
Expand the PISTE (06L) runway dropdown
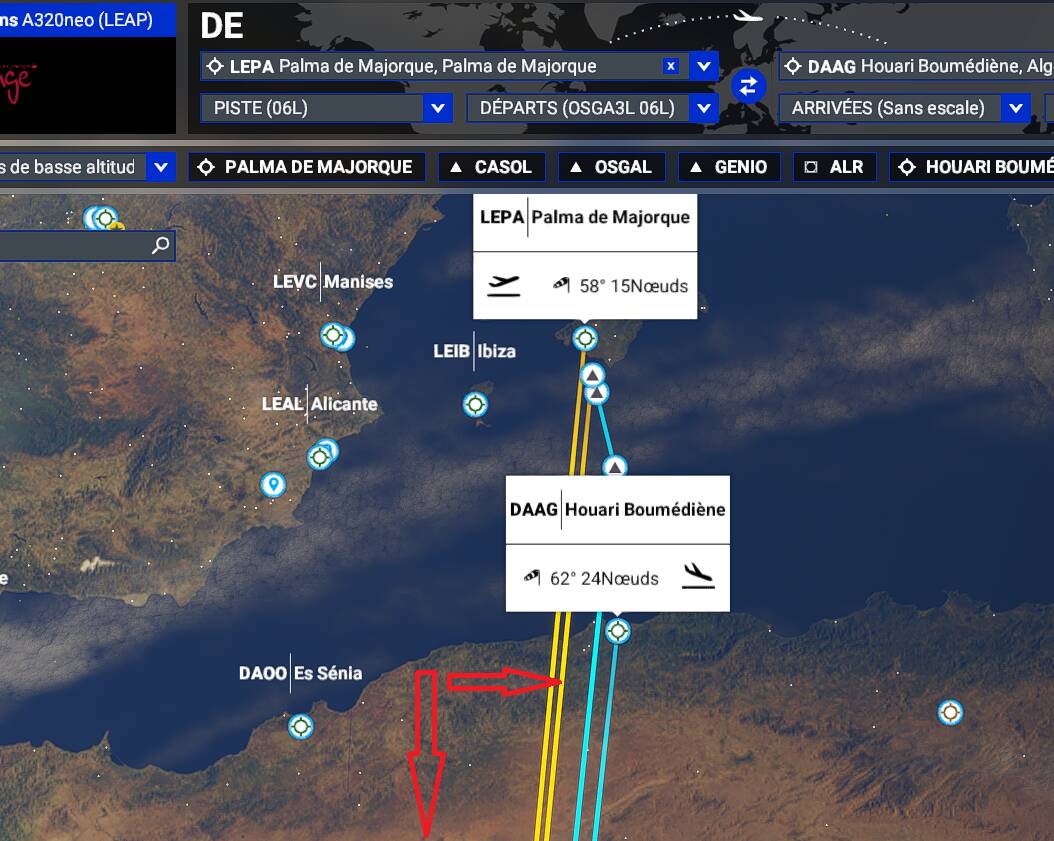[x=438, y=108]
